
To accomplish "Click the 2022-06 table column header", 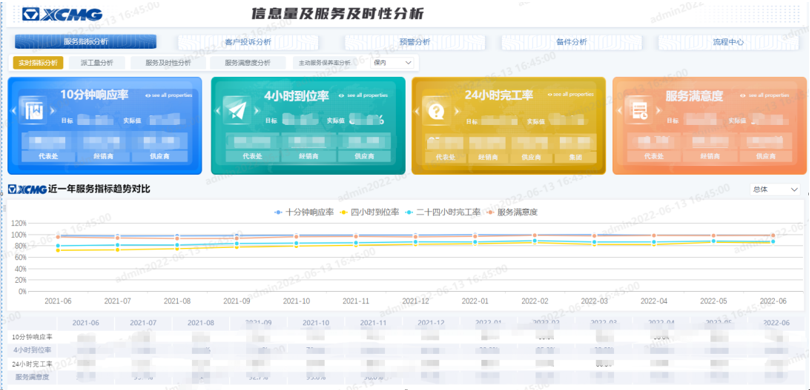I will 776,323.
